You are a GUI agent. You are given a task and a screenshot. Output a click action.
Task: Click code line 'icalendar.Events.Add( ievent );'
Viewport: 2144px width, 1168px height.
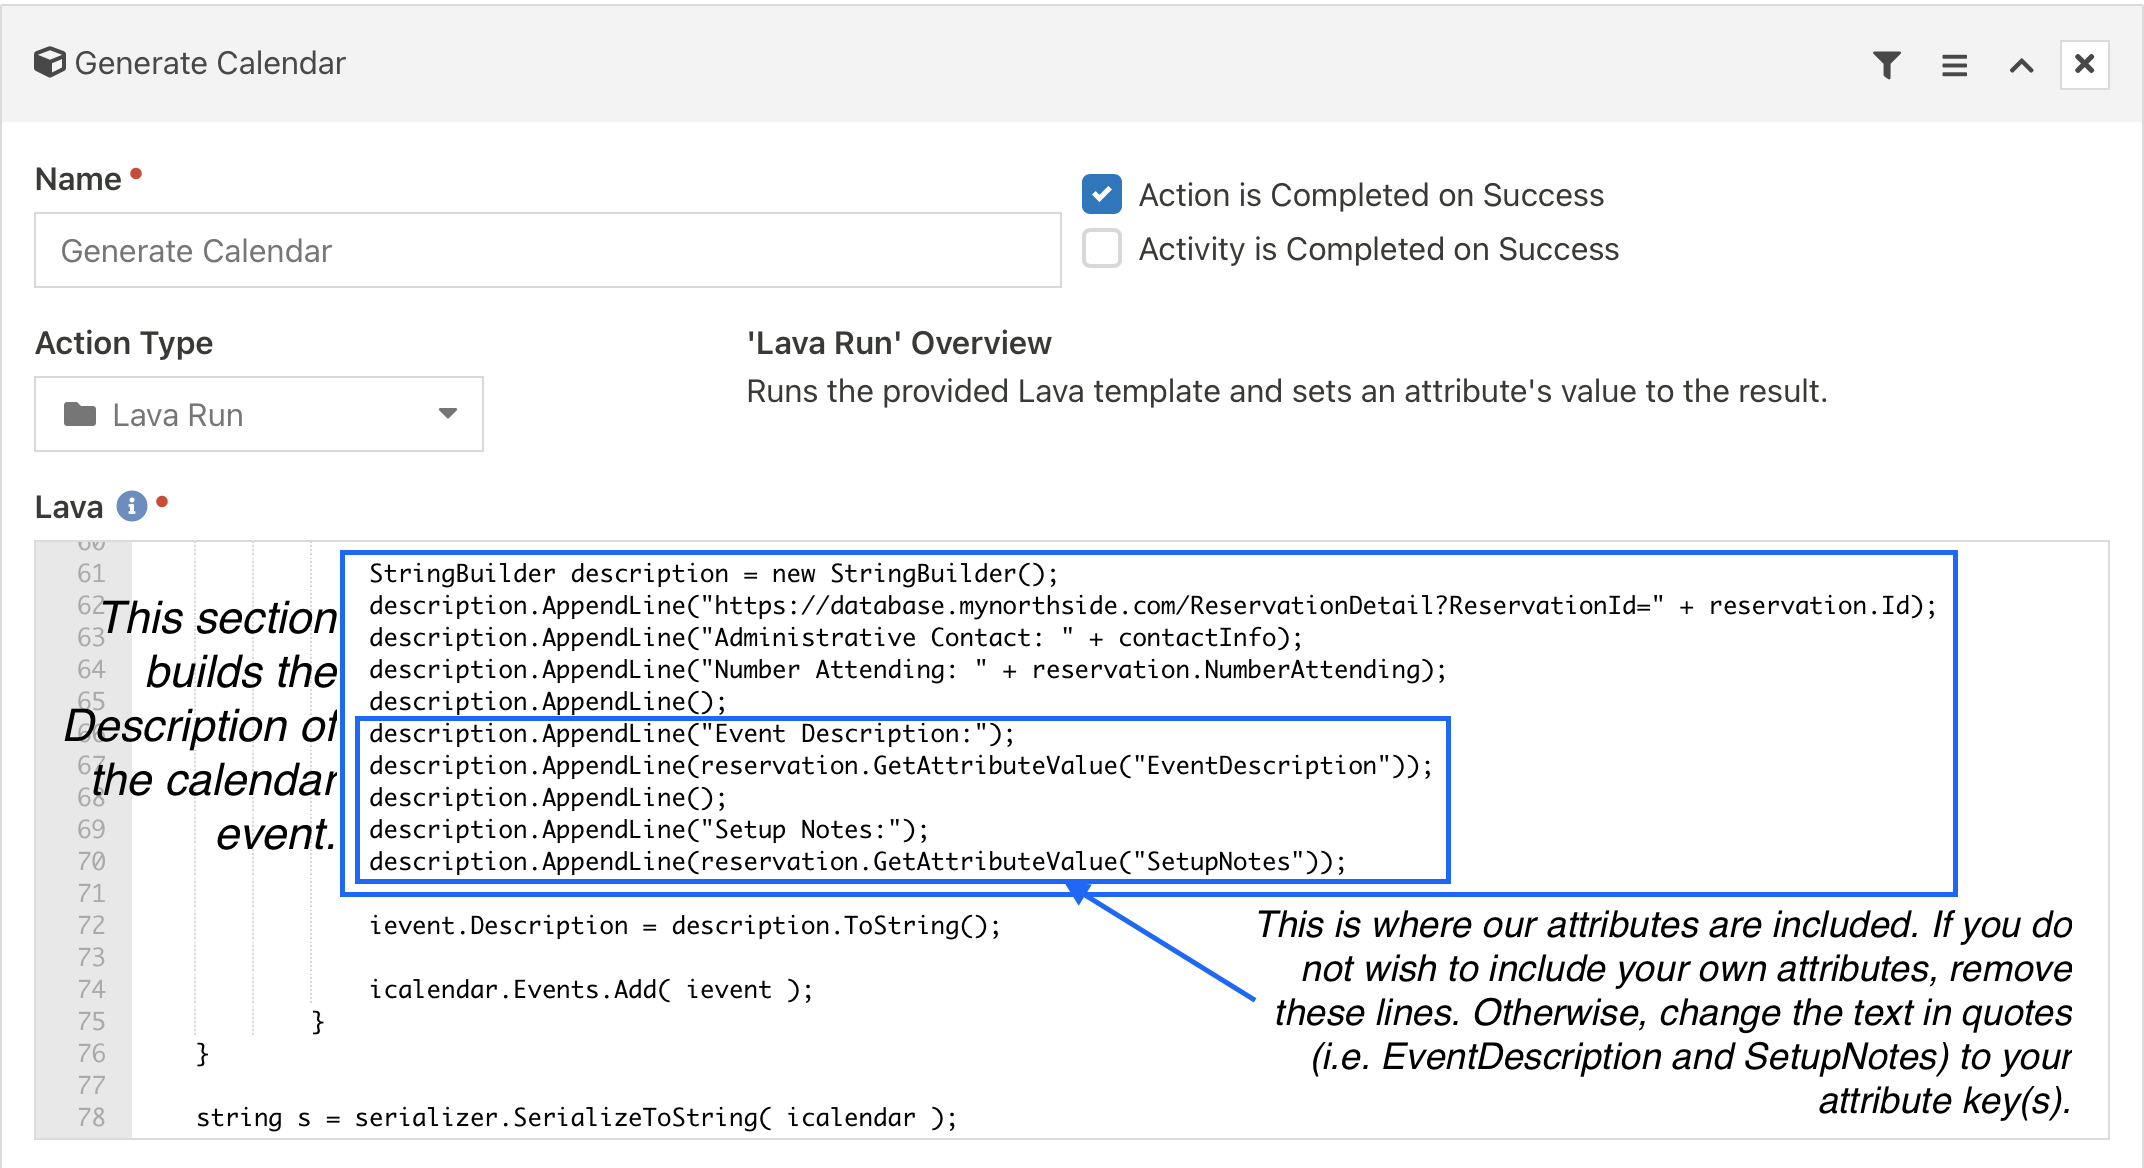pyautogui.click(x=591, y=989)
